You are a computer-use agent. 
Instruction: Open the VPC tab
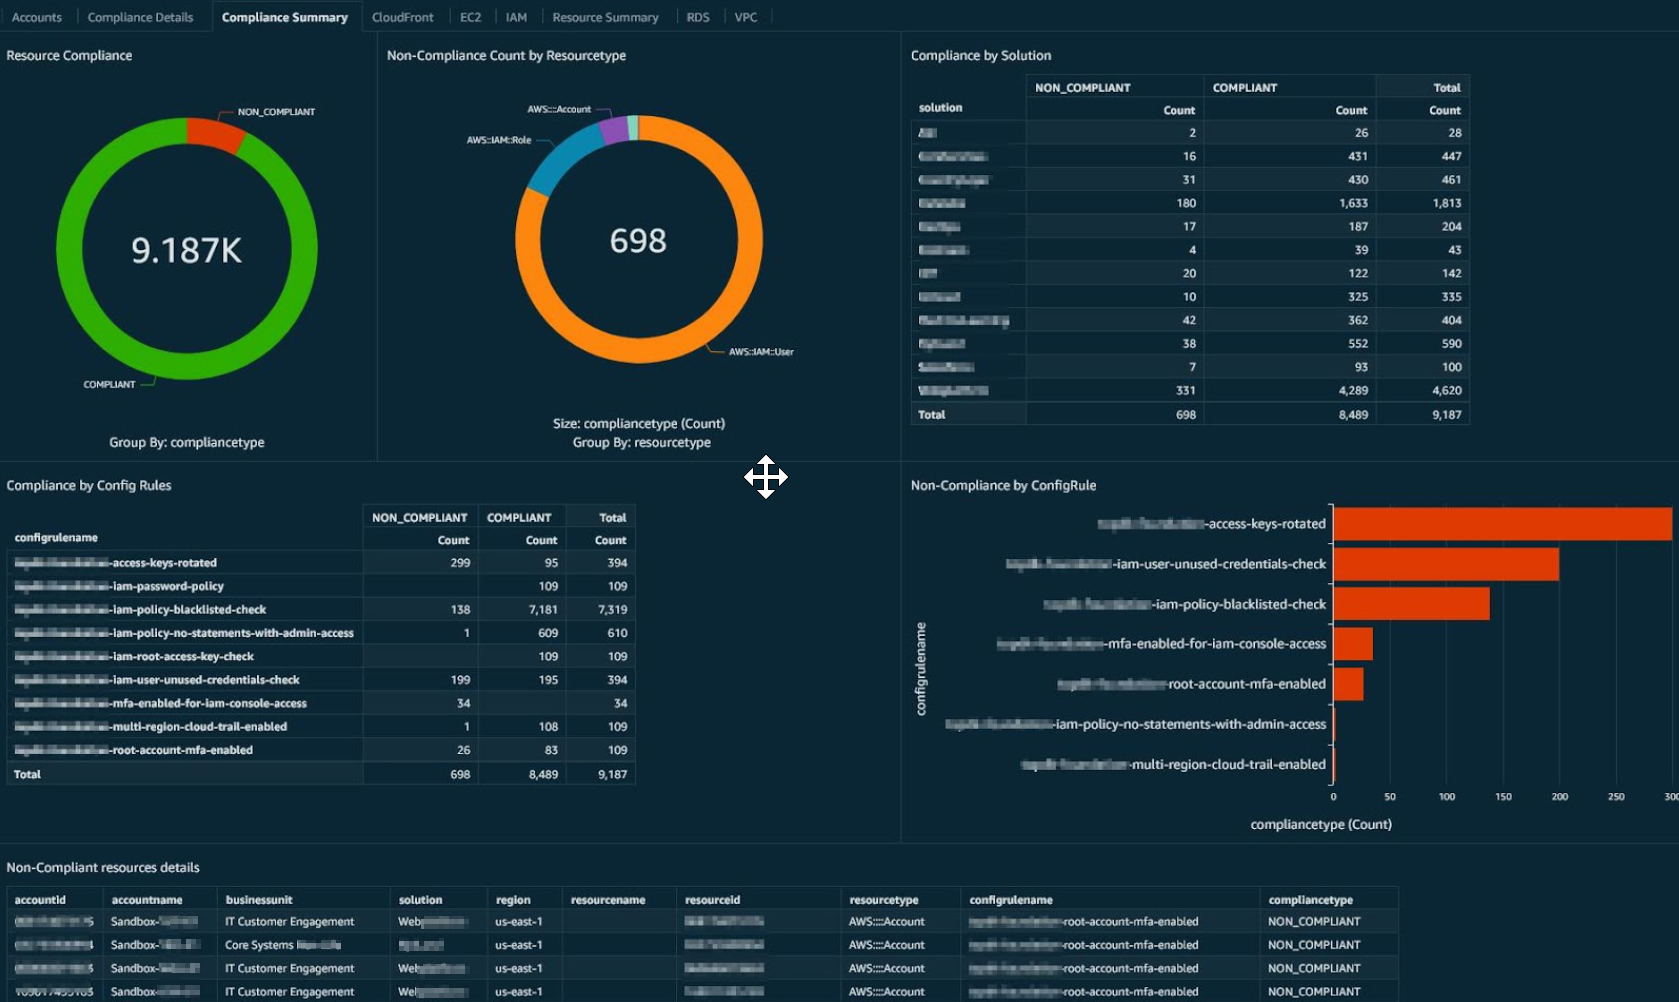click(744, 16)
